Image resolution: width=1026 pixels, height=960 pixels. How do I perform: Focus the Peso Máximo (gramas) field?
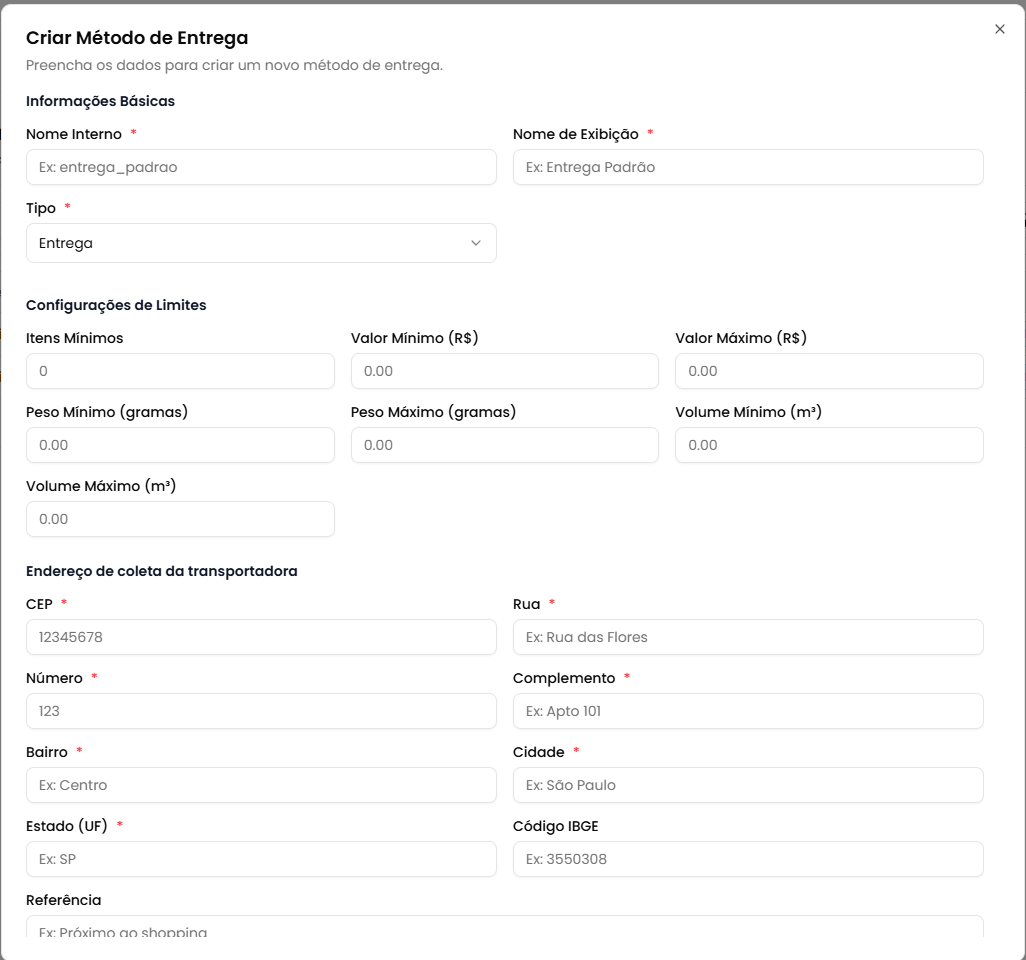(x=504, y=445)
